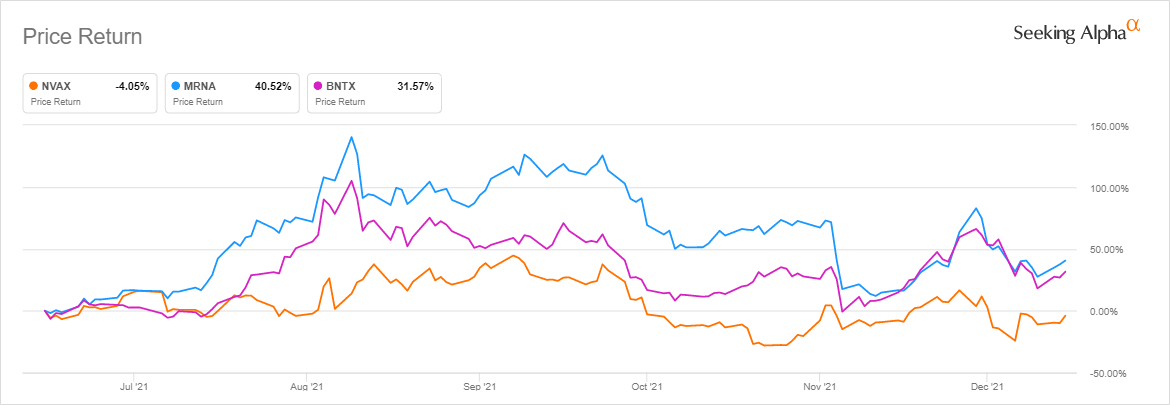This screenshot has height=405, width=1170.
Task: Toggle the BNTX series legend box
Action: tap(374, 94)
